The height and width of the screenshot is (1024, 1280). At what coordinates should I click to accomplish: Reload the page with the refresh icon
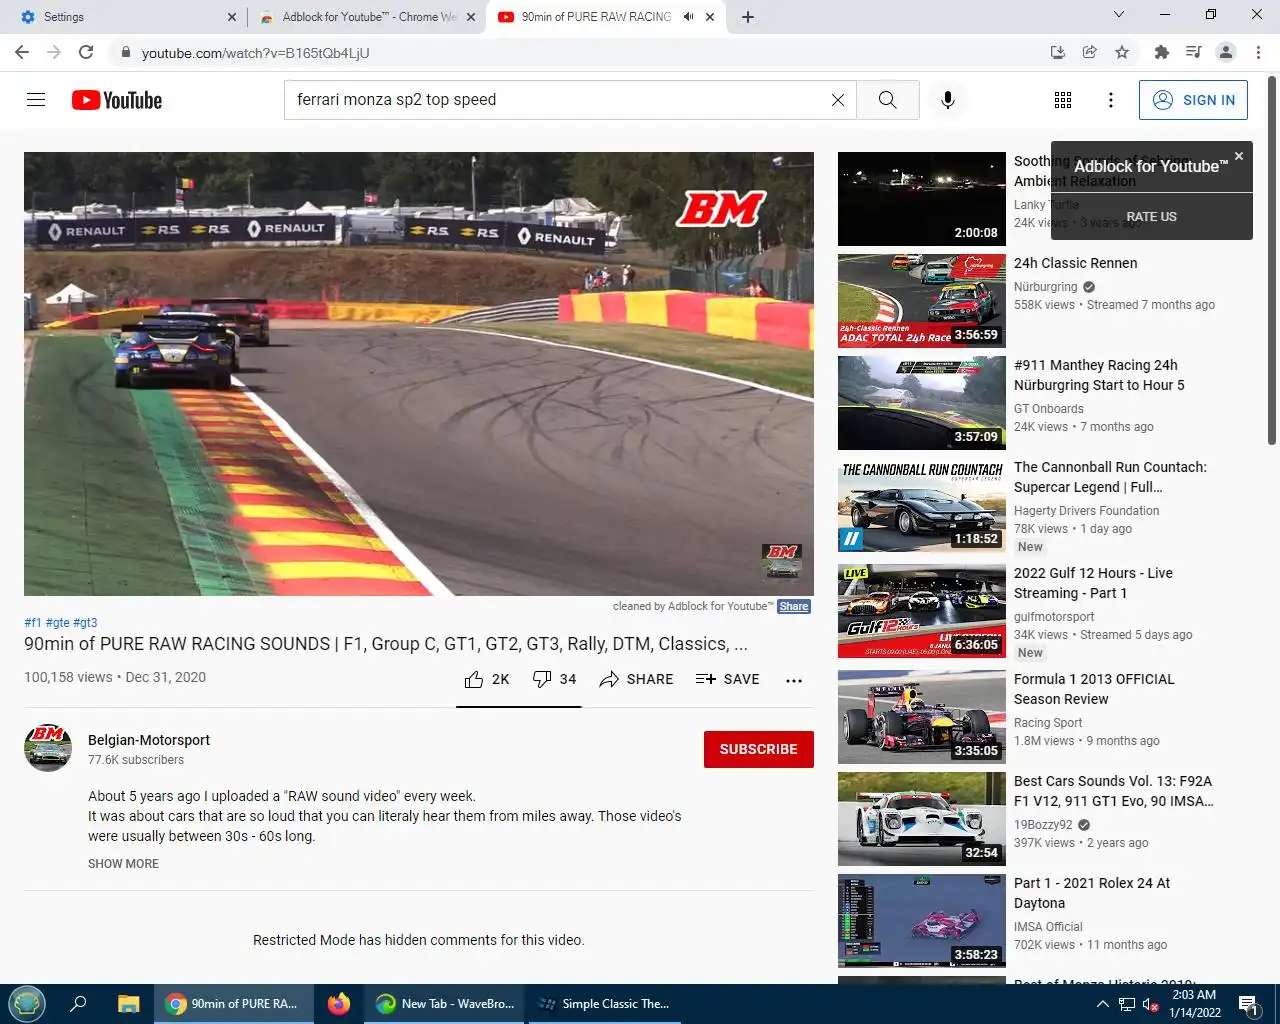(x=86, y=52)
